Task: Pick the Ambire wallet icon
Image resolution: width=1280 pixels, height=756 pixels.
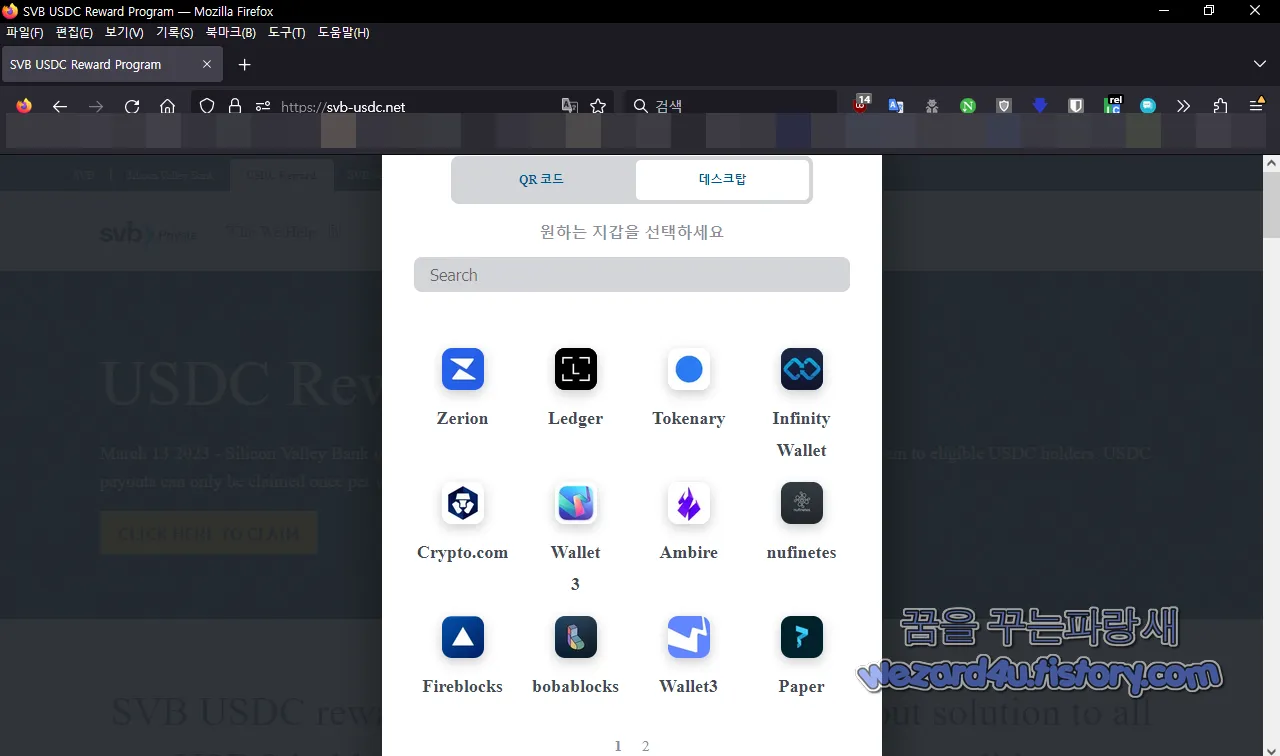Action: (x=689, y=503)
